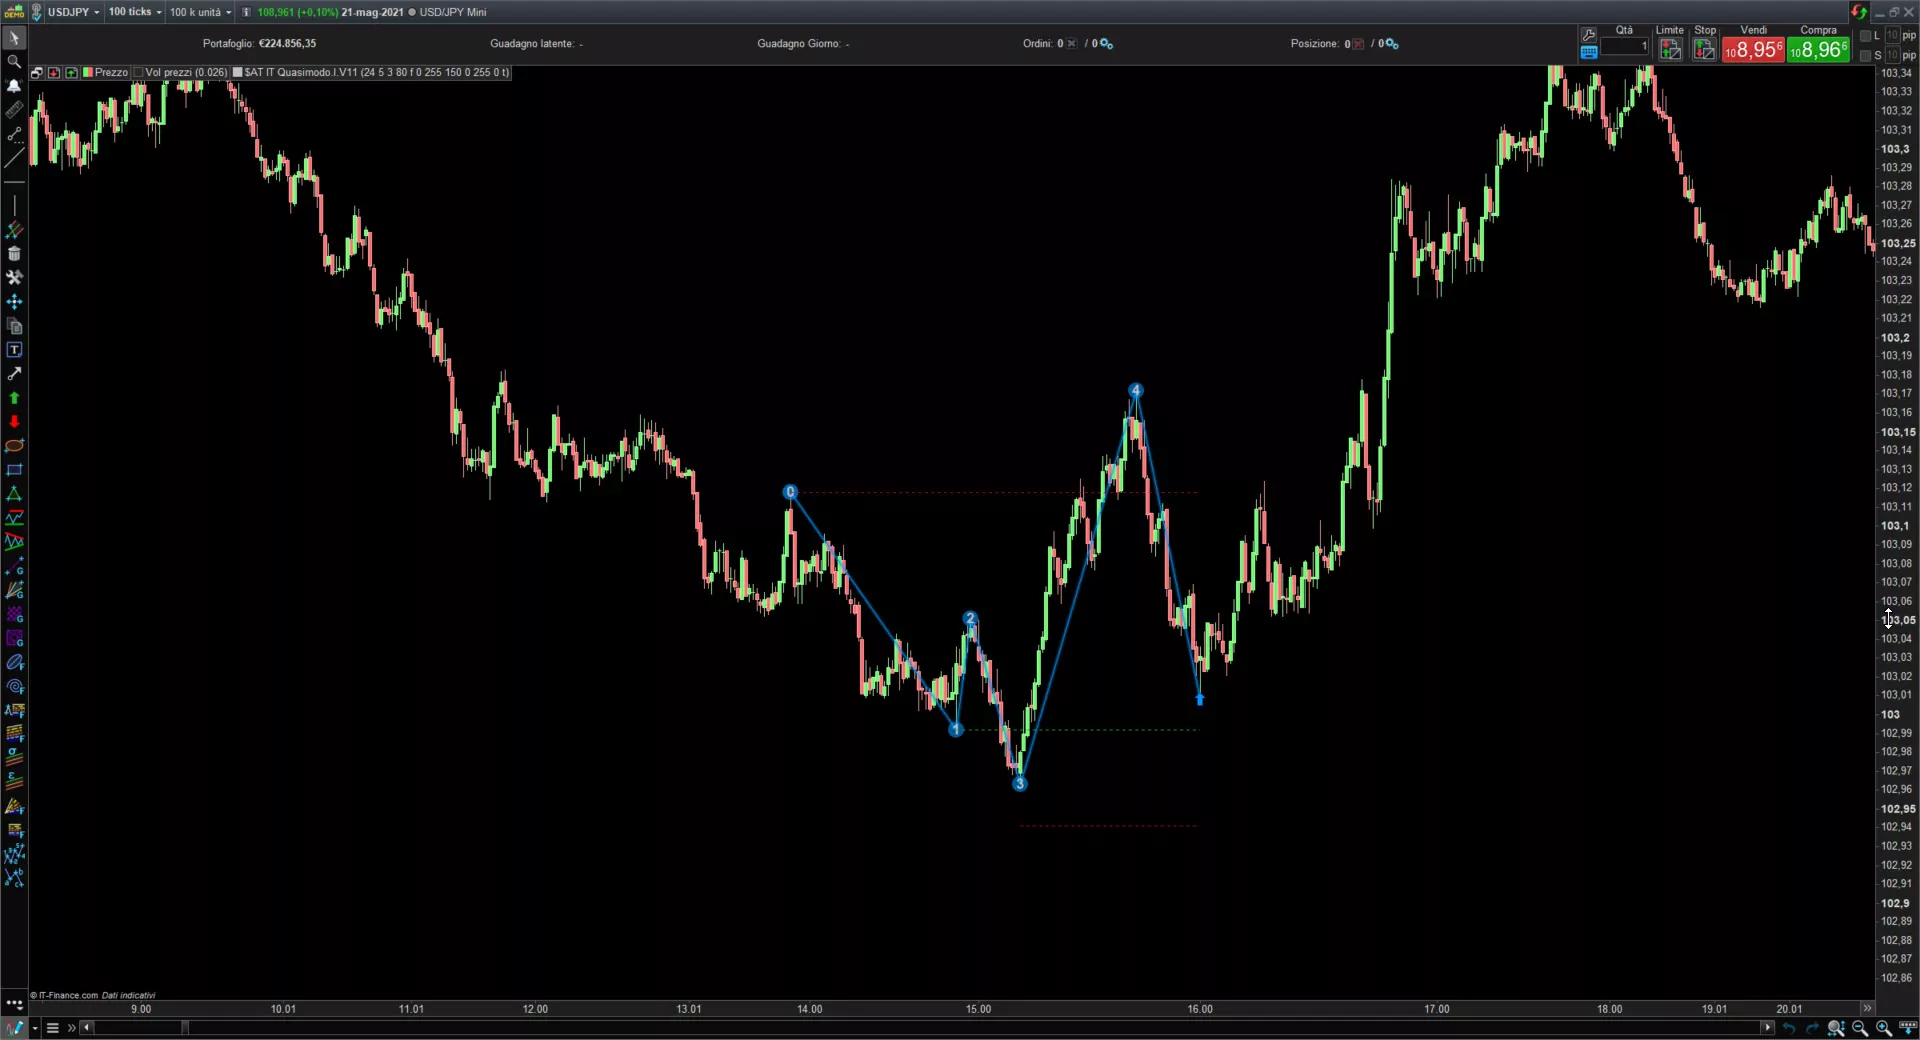
Task: Select the ellipse drawing tool
Action: coord(14,446)
